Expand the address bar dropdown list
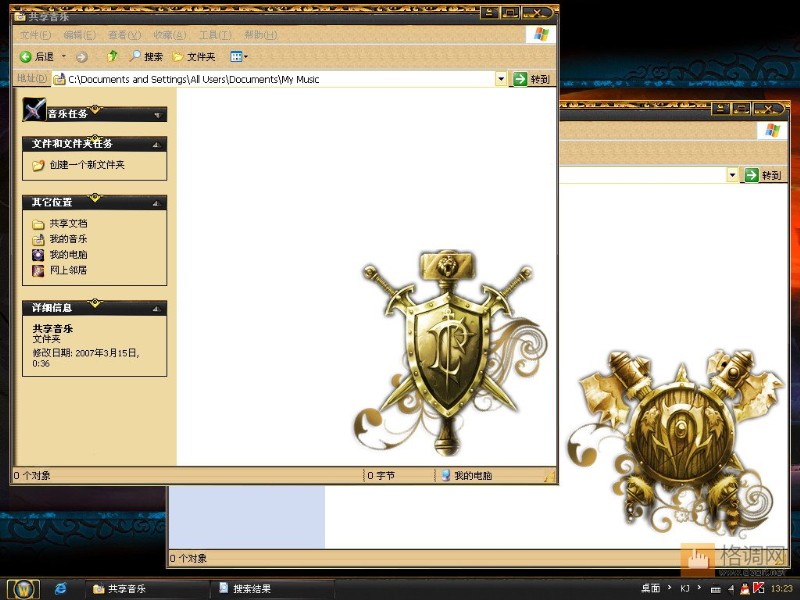Screen dimensions: 800x600 click(x=501, y=79)
